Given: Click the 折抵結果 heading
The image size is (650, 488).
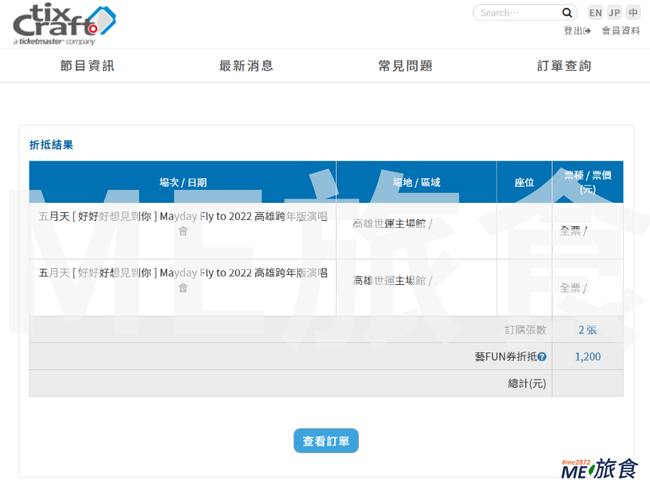Looking at the screenshot, I should (51, 145).
